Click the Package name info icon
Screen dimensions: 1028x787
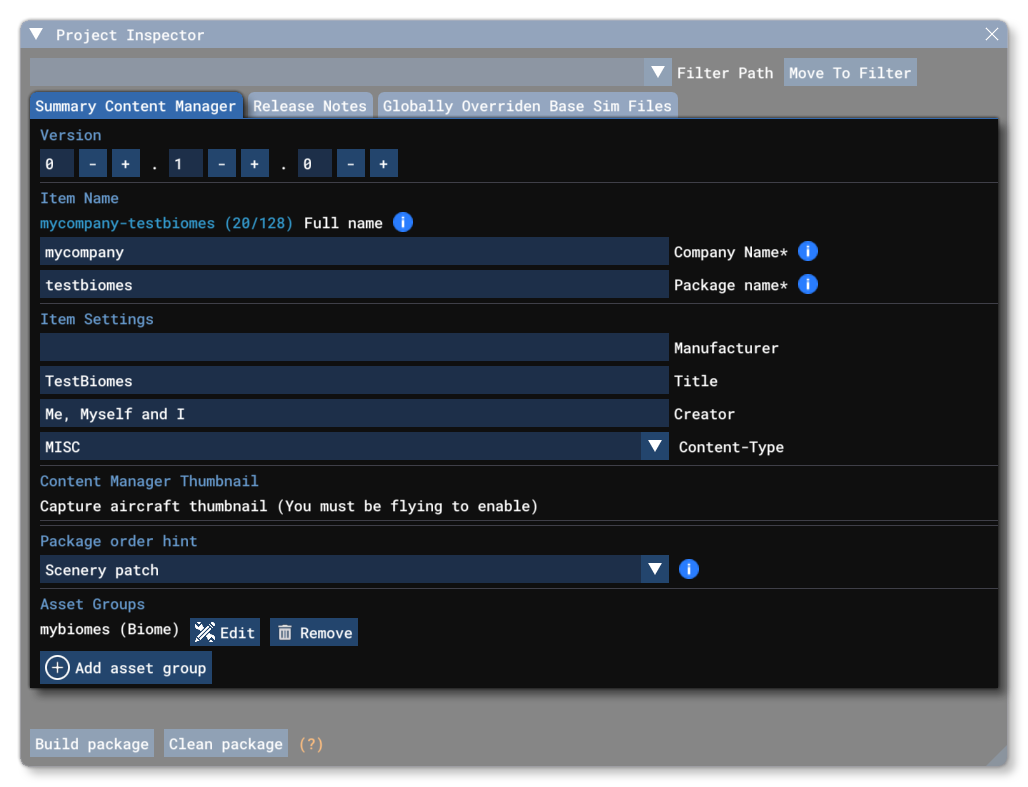click(x=807, y=284)
